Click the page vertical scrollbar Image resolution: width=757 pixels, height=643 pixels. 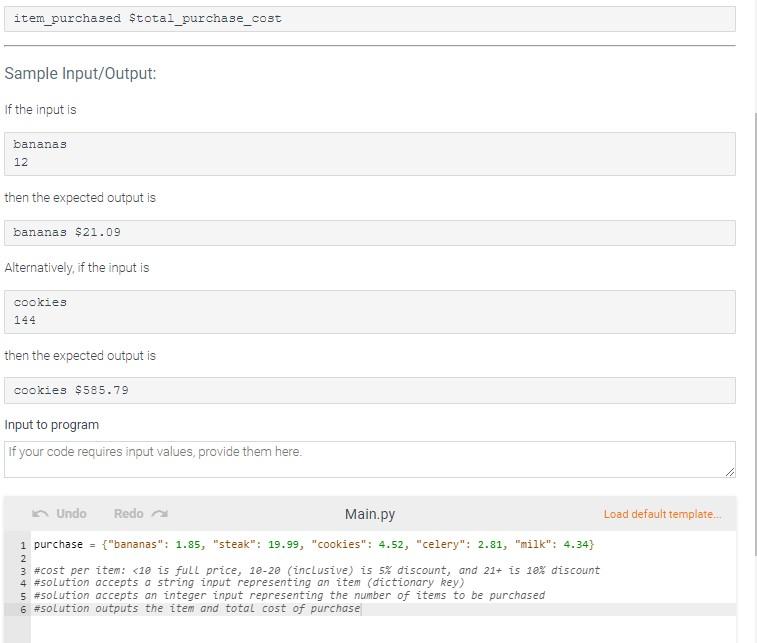pyautogui.click(x=755, y=333)
